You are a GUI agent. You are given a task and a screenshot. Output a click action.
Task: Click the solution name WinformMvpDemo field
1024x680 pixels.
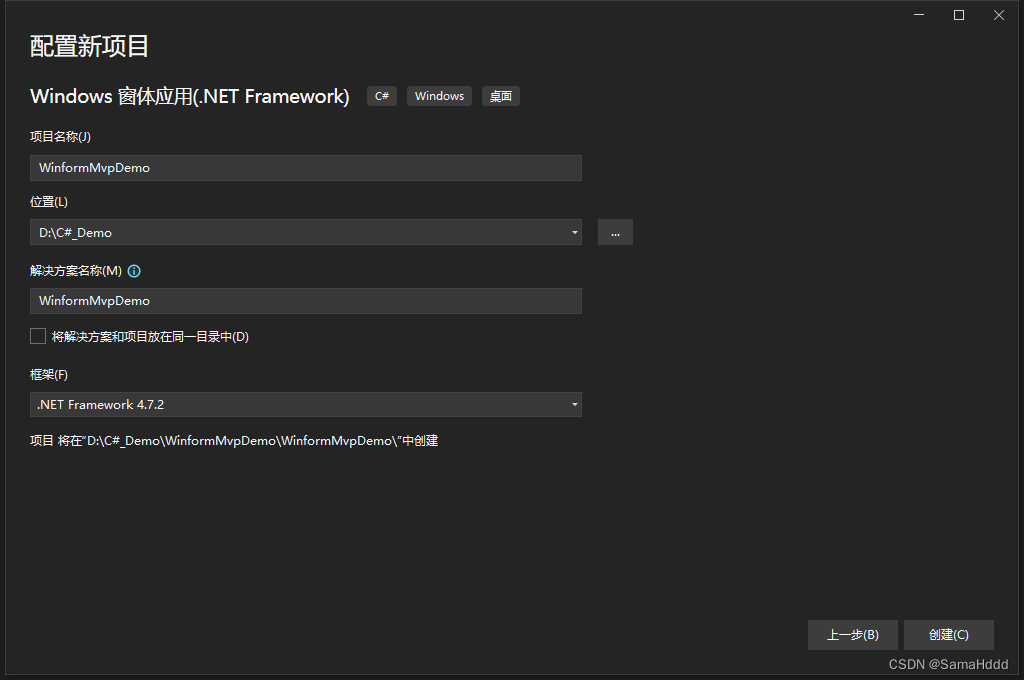point(305,300)
